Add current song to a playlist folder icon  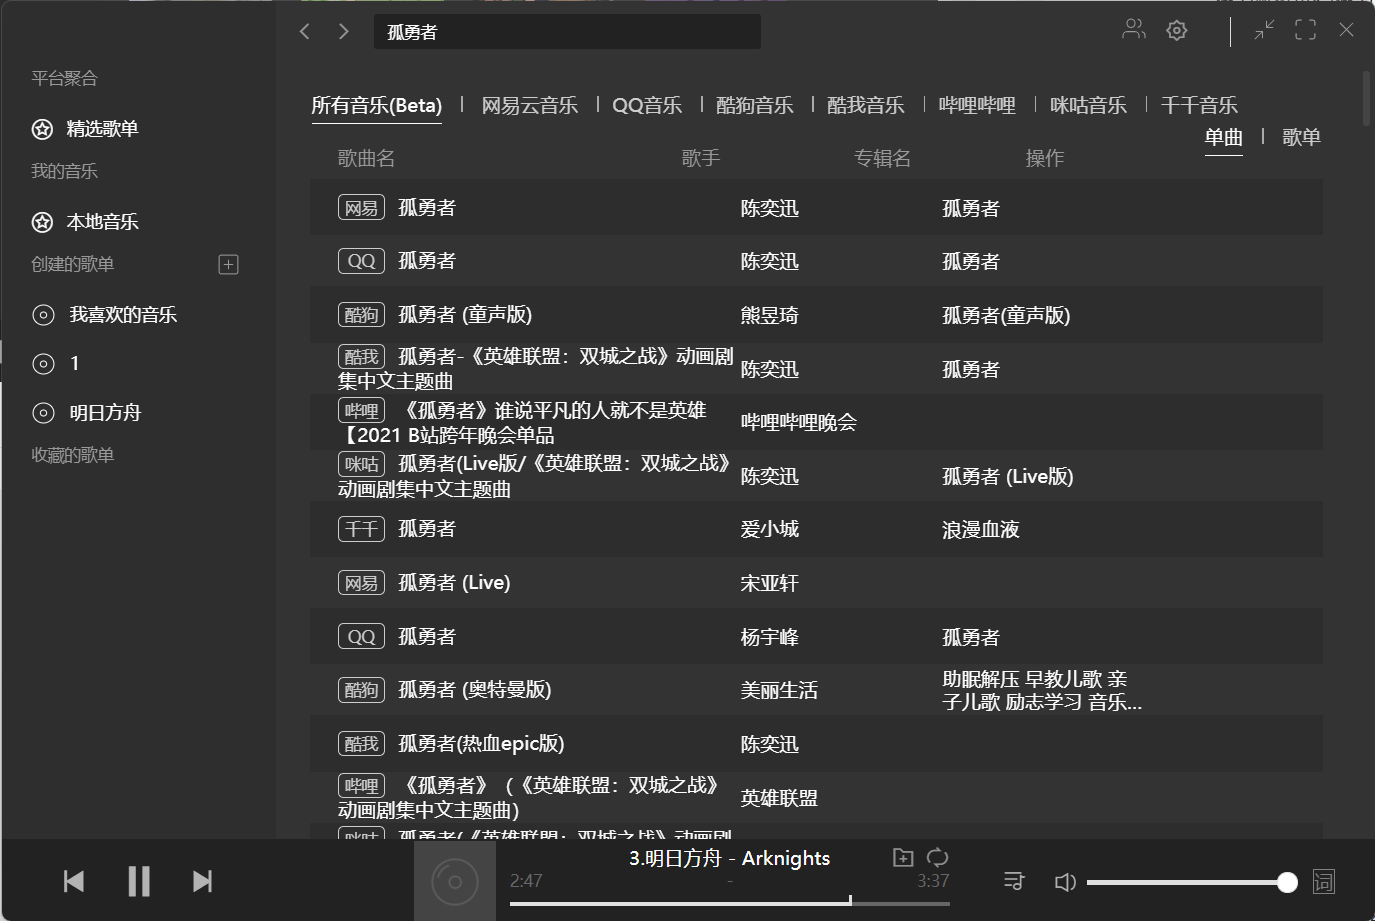pyautogui.click(x=903, y=857)
